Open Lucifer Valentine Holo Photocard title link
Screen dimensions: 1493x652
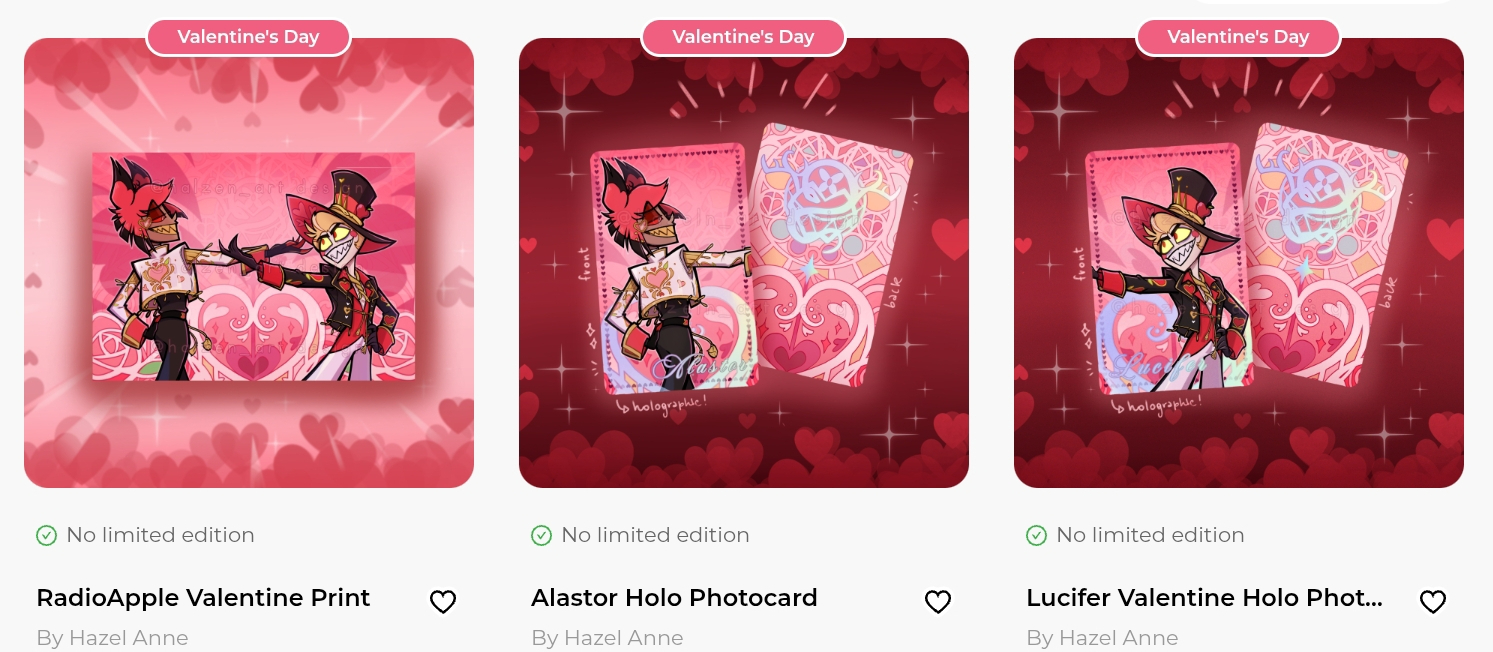click(1204, 598)
